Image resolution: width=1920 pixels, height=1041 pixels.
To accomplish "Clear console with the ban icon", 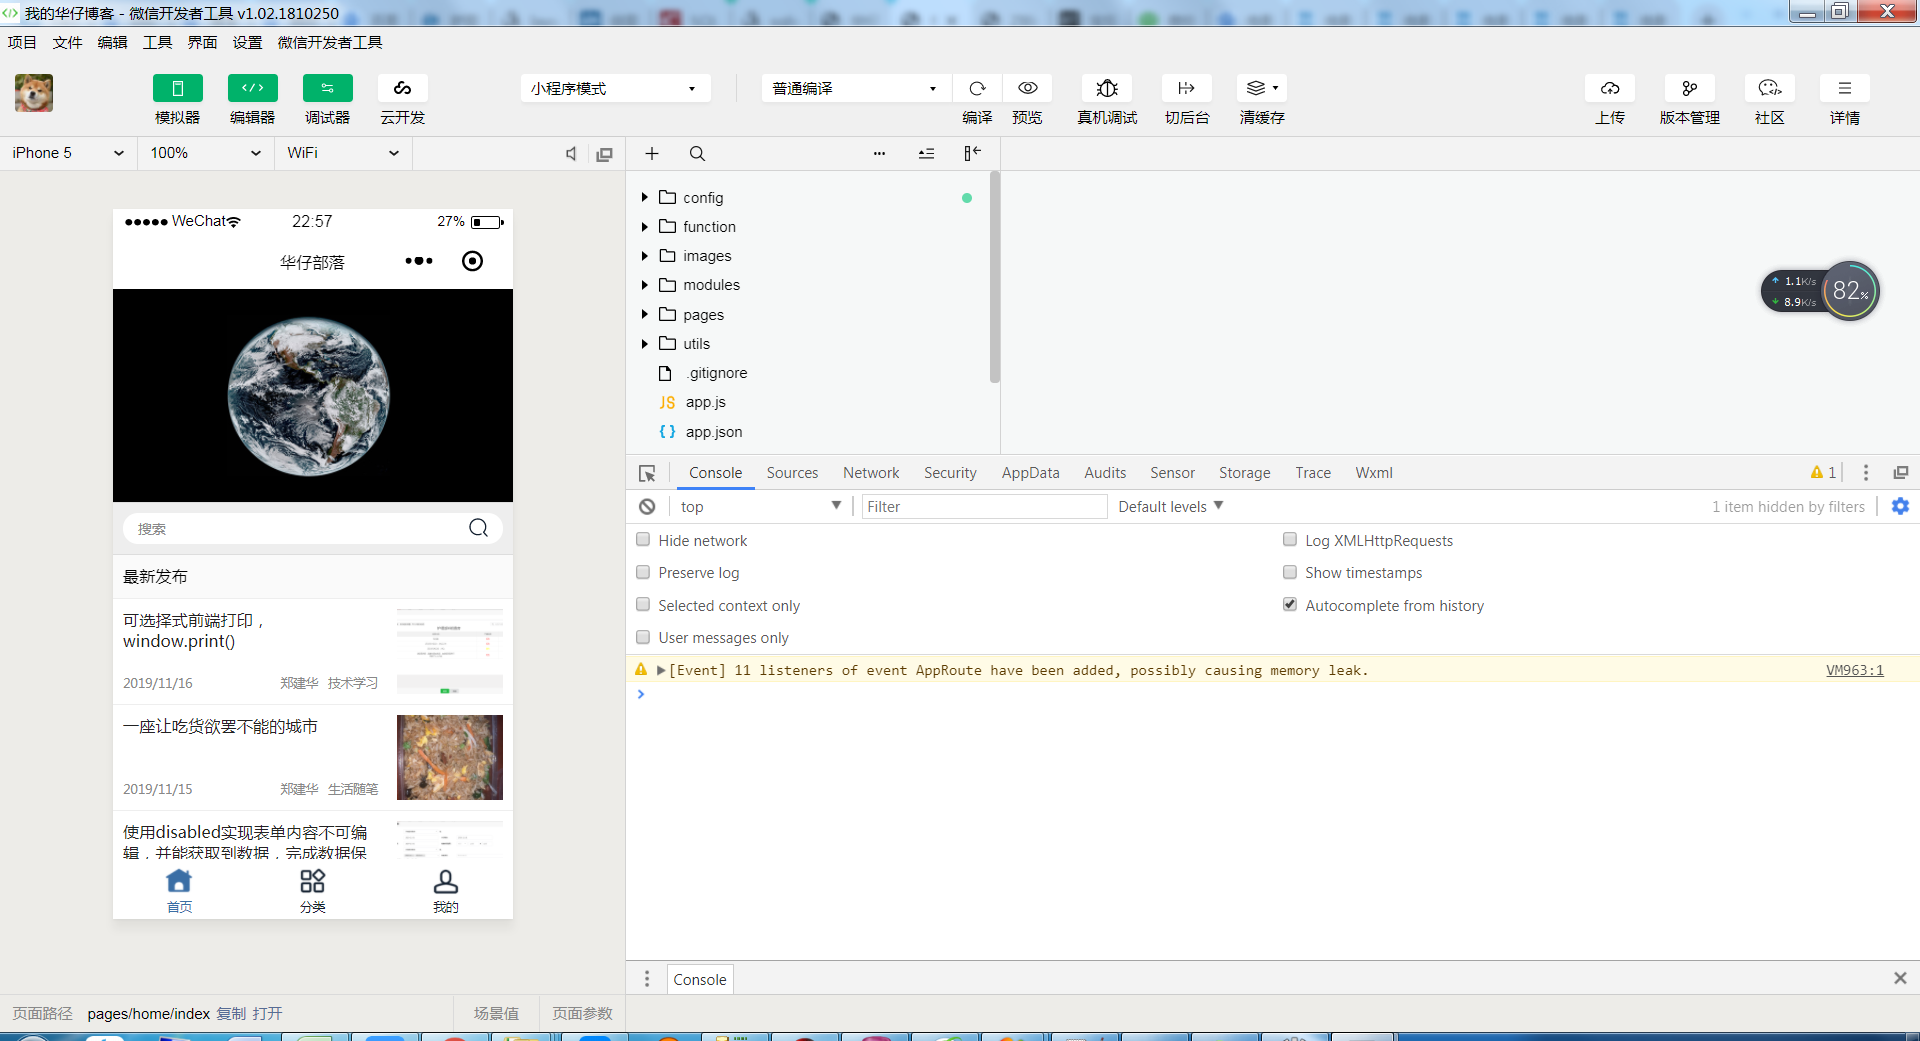I will click(x=647, y=507).
